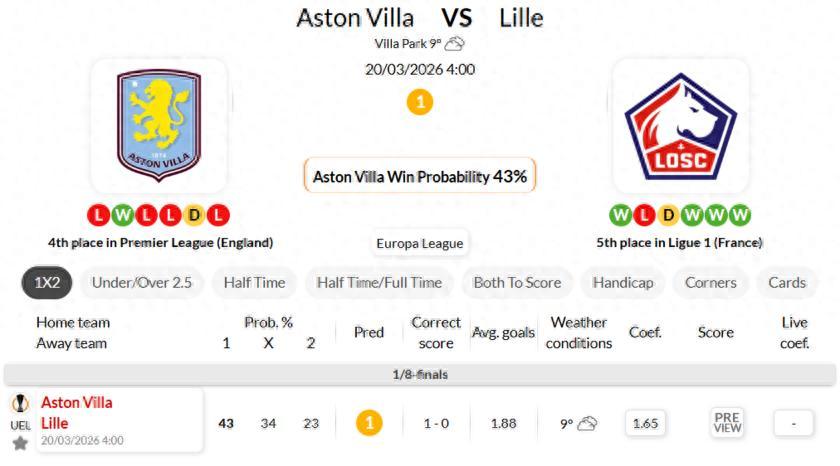Switch to Both To Score tab
This screenshot has width=840, height=466.
tap(517, 283)
